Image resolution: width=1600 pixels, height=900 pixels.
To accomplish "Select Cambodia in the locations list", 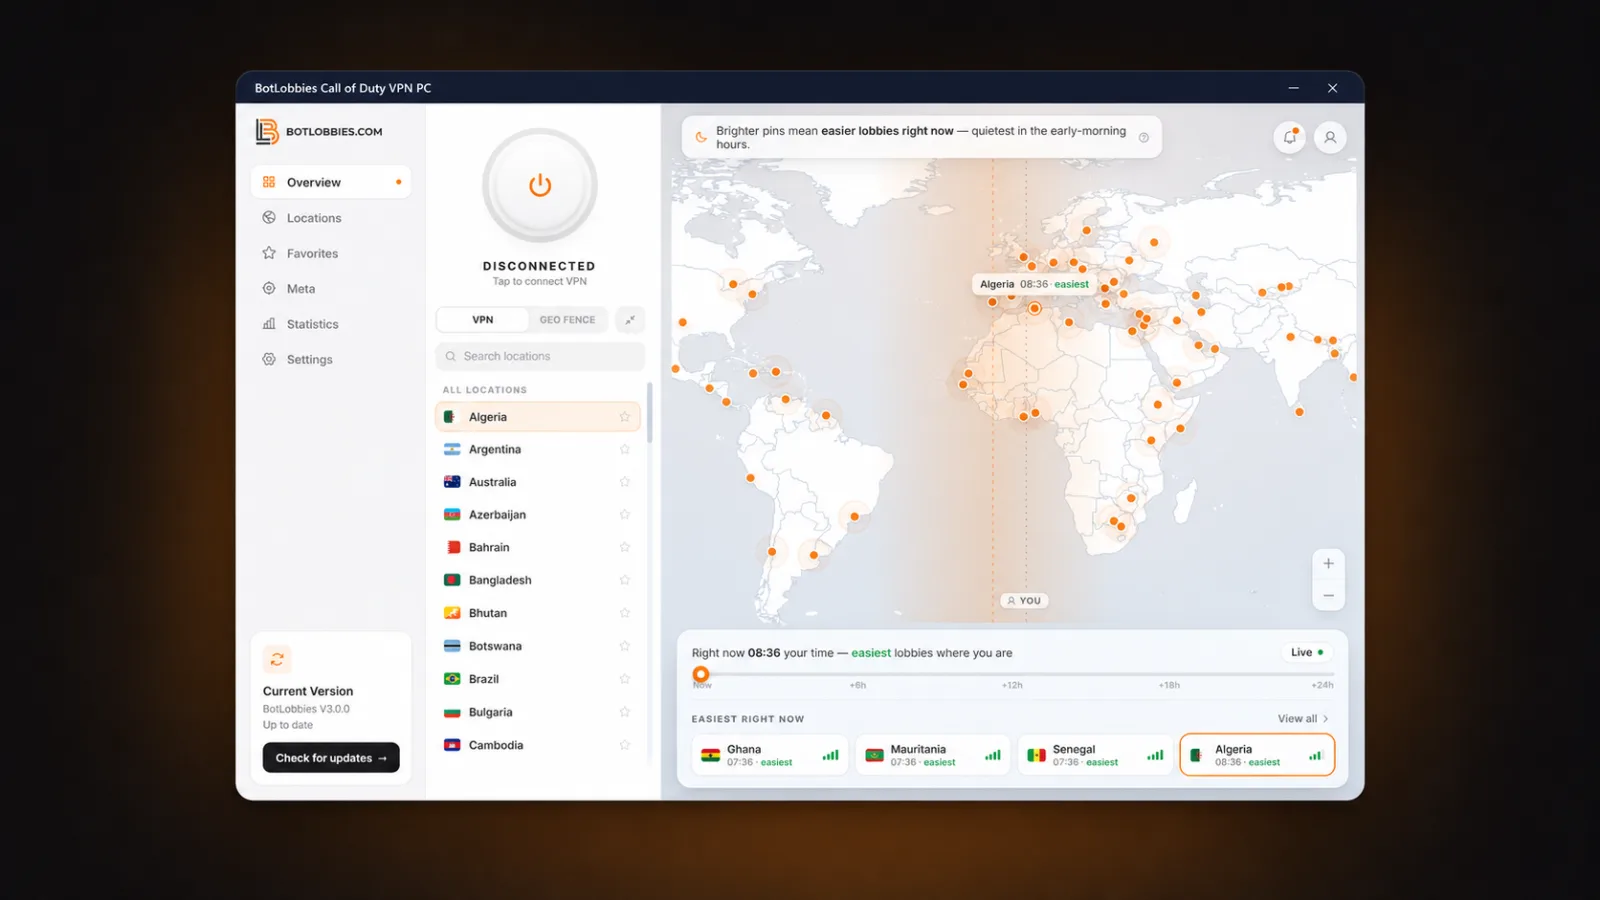I will click(538, 745).
